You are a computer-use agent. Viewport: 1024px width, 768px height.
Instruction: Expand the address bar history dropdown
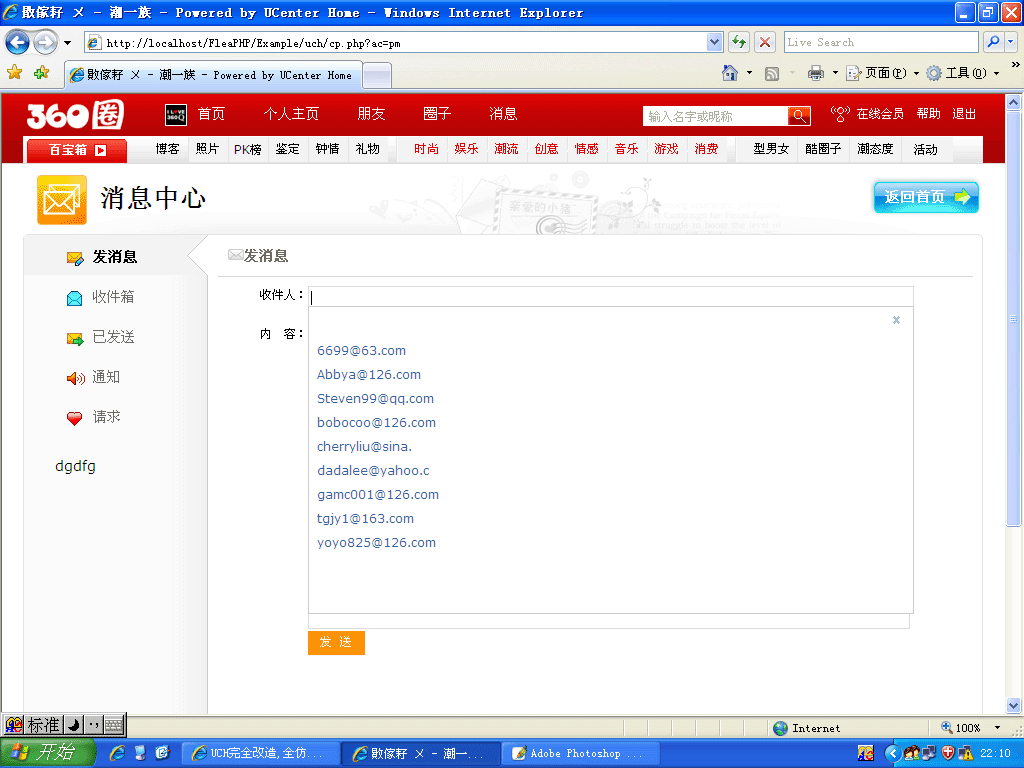click(x=714, y=43)
